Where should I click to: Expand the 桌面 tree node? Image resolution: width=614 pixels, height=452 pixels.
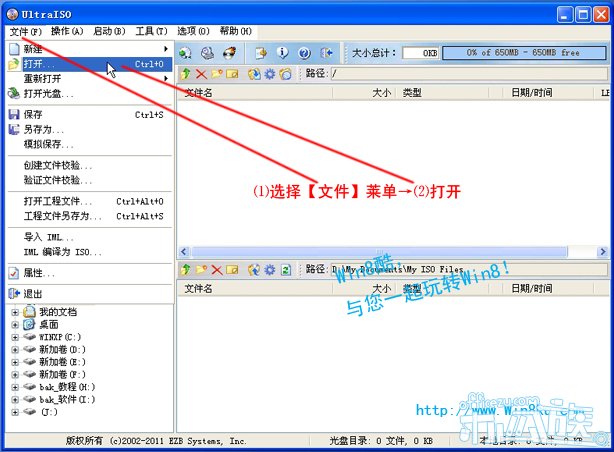pos(15,325)
